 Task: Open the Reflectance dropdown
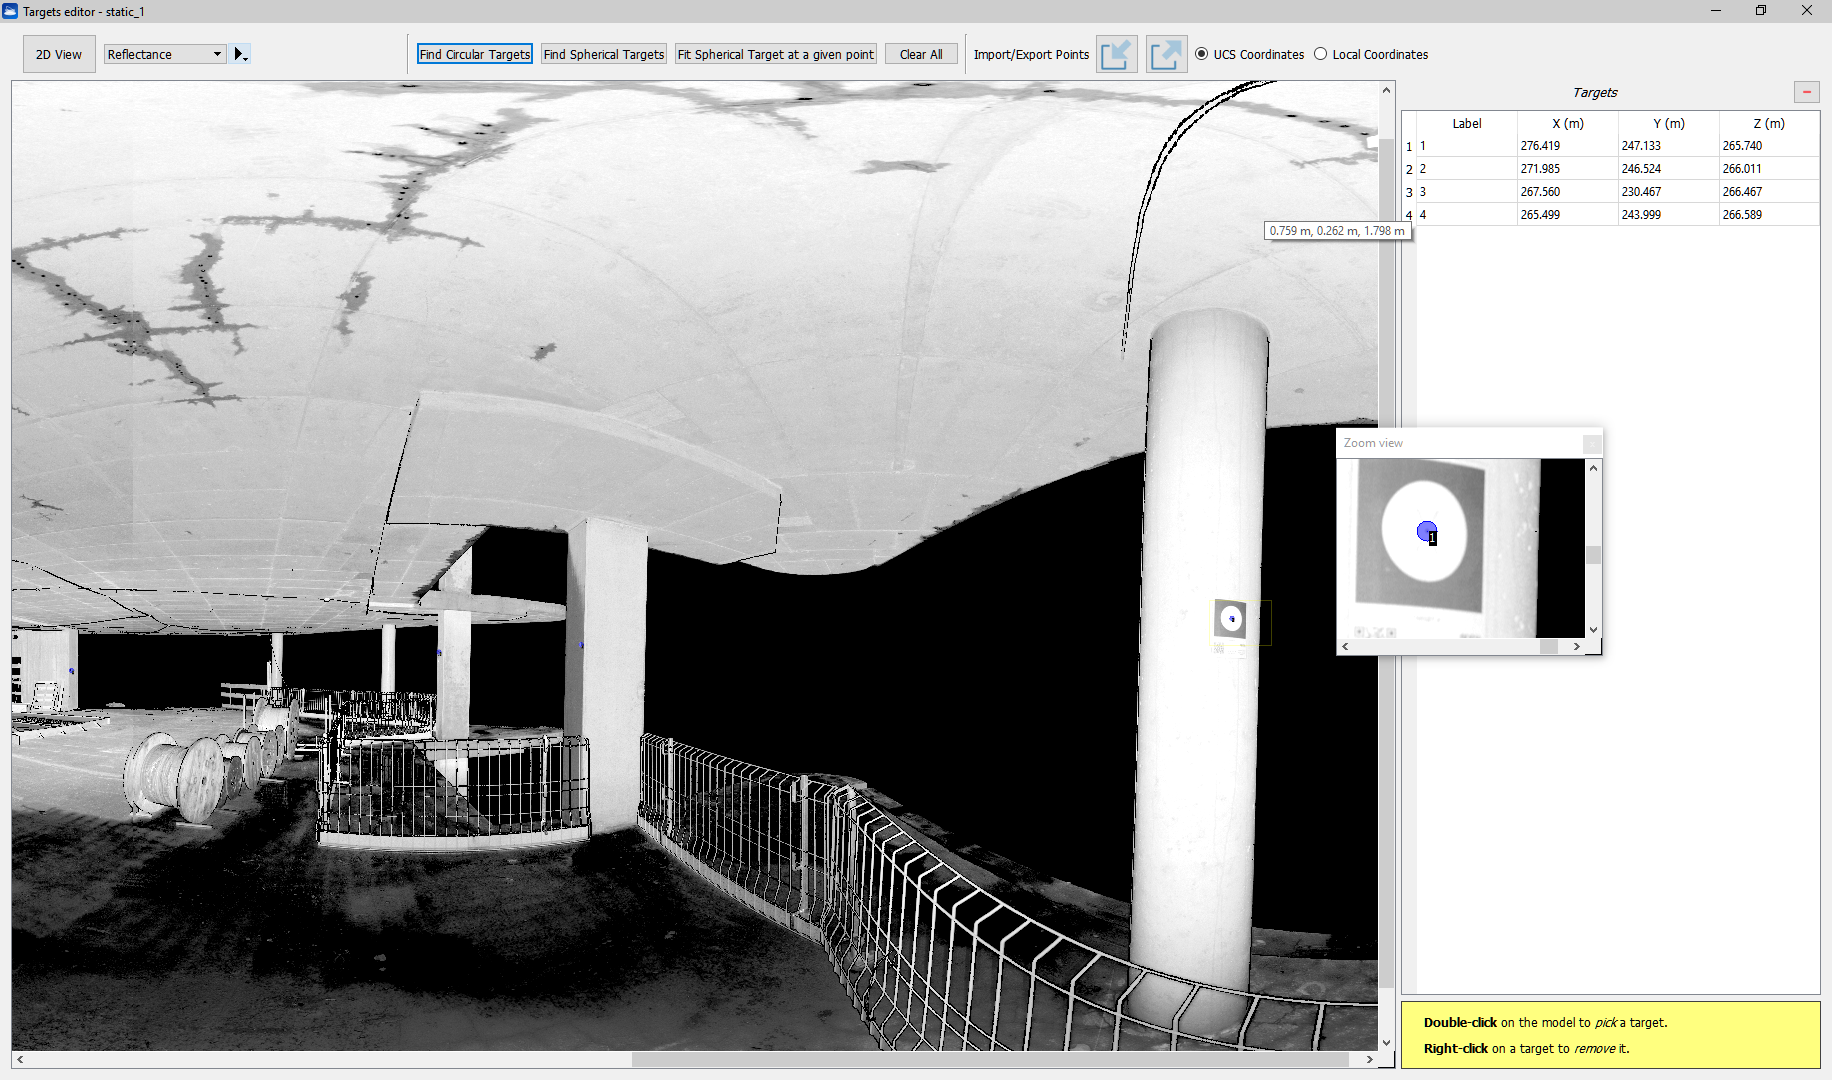coord(165,54)
